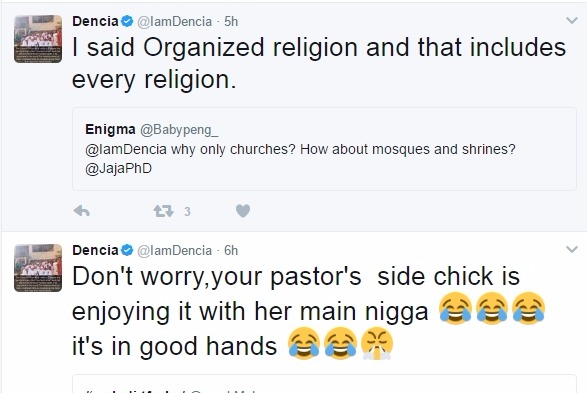The width and height of the screenshot is (587, 393).
Task: Click @IamDencia mention inside quoted tweet text
Action: (126, 149)
